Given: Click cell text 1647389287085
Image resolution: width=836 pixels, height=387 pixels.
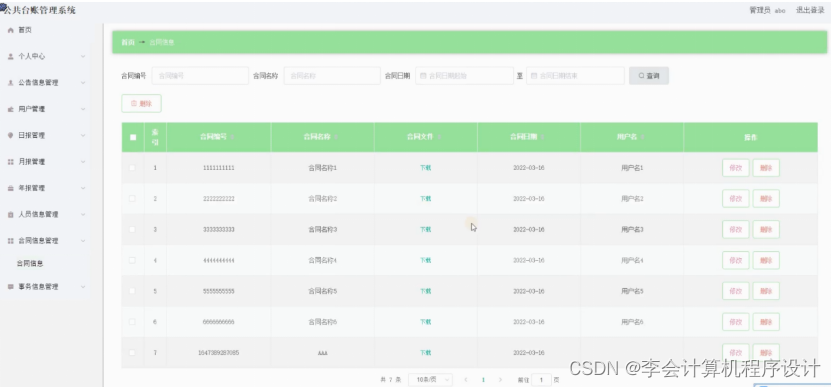Looking at the screenshot, I should click(219, 352).
